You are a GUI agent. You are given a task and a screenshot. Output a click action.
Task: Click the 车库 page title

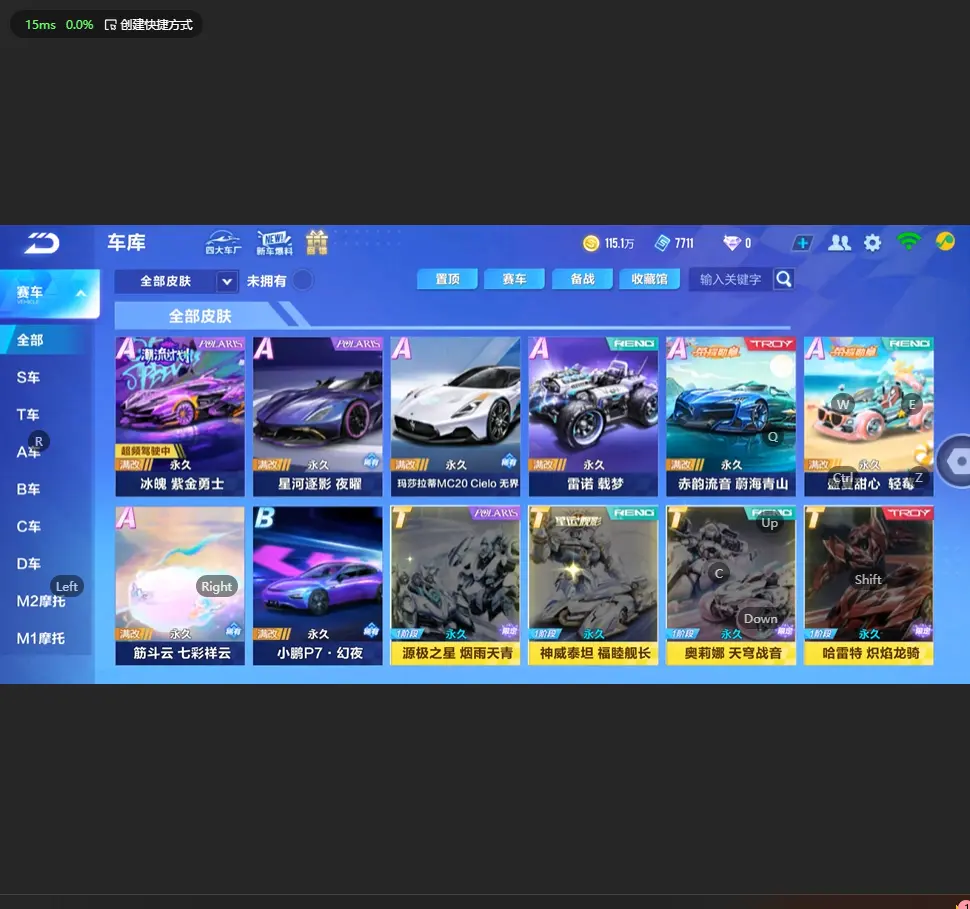(126, 242)
